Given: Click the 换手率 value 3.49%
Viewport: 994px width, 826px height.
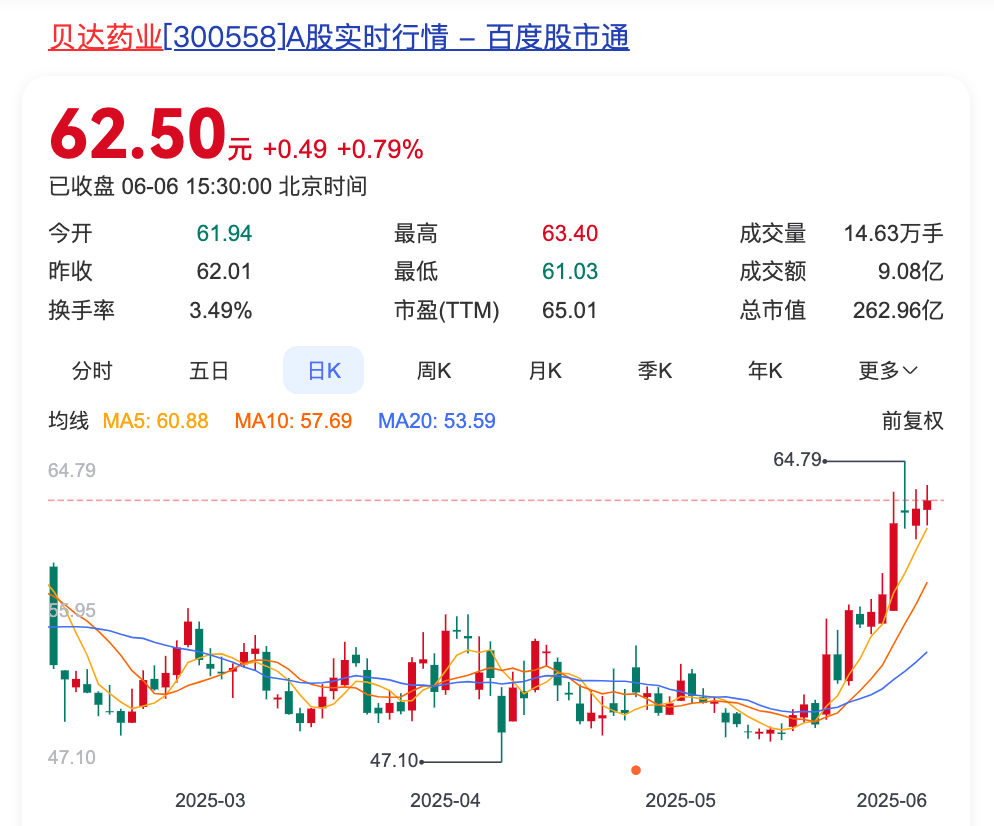Looking at the screenshot, I should click(221, 311).
